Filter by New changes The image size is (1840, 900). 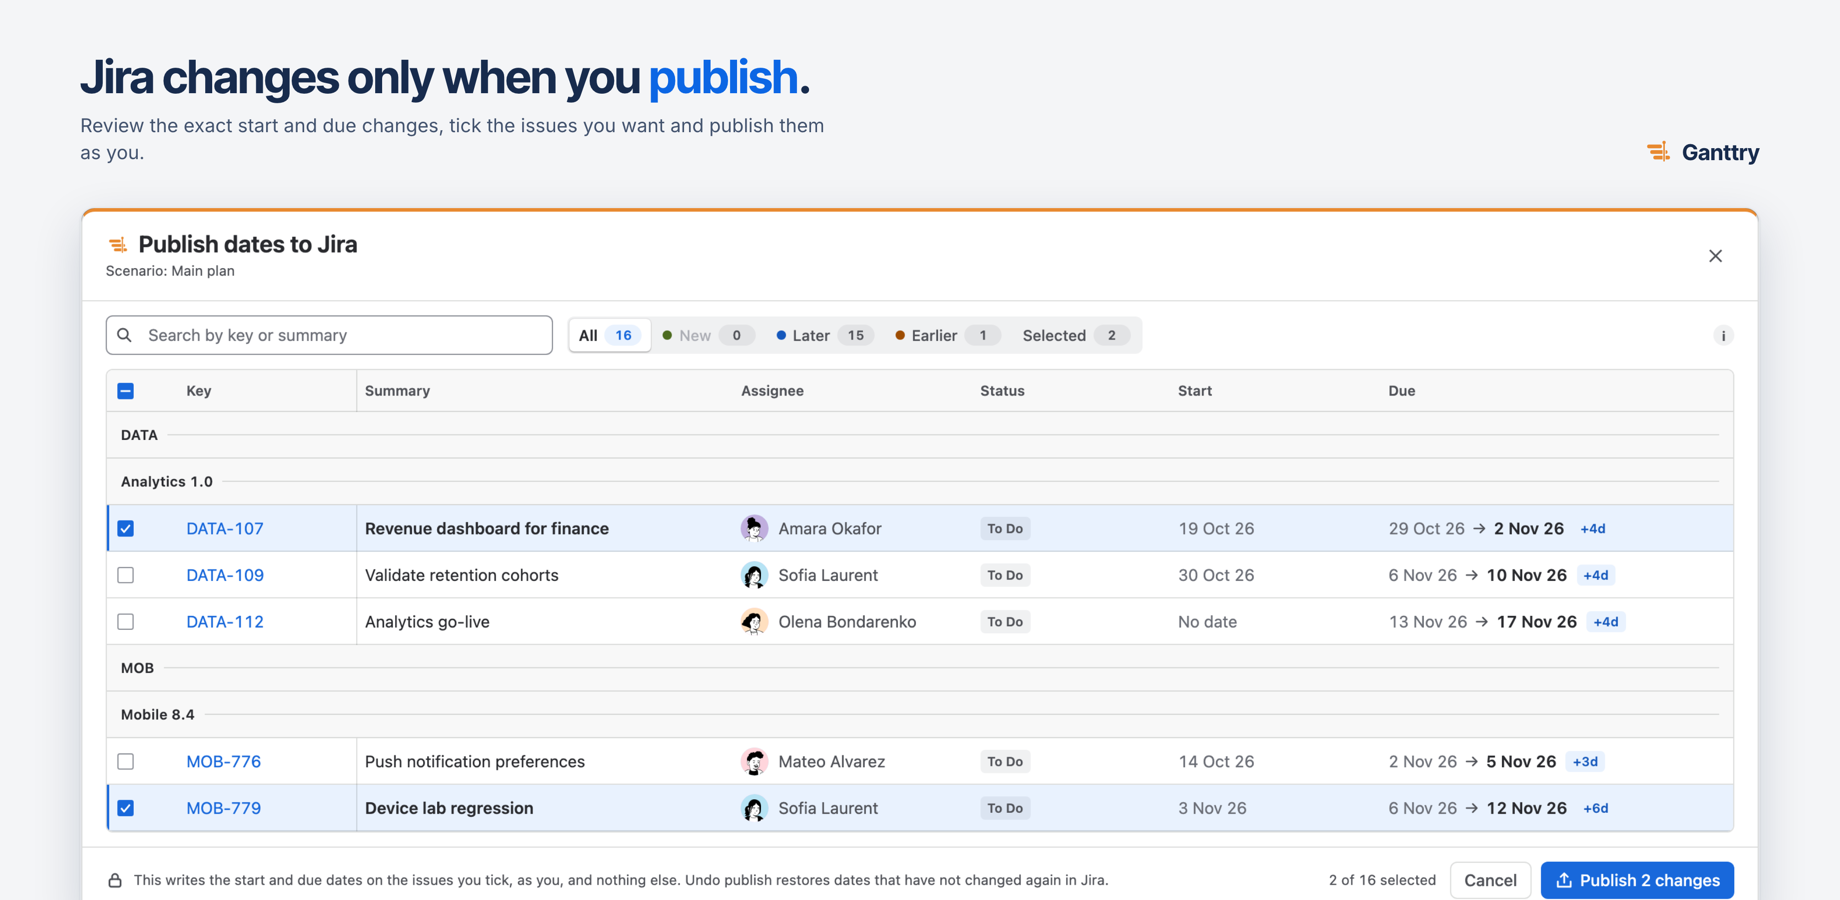[708, 335]
